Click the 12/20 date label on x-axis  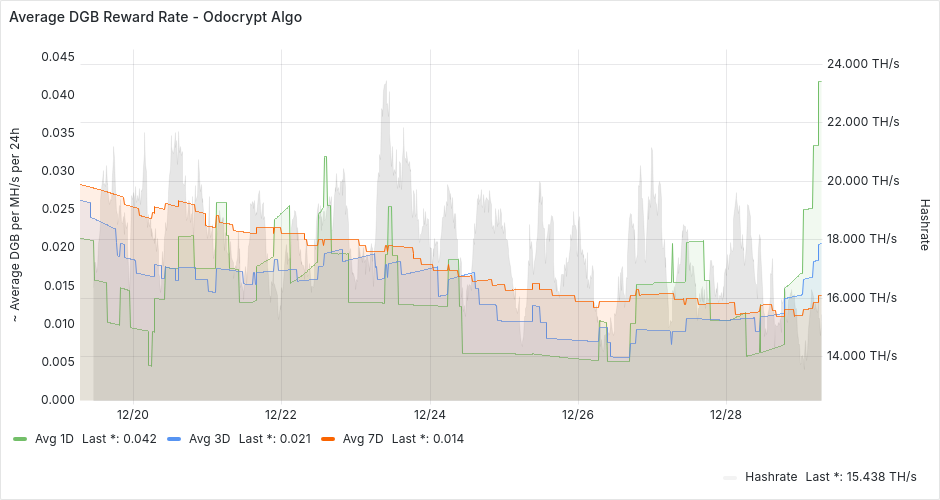(x=133, y=414)
